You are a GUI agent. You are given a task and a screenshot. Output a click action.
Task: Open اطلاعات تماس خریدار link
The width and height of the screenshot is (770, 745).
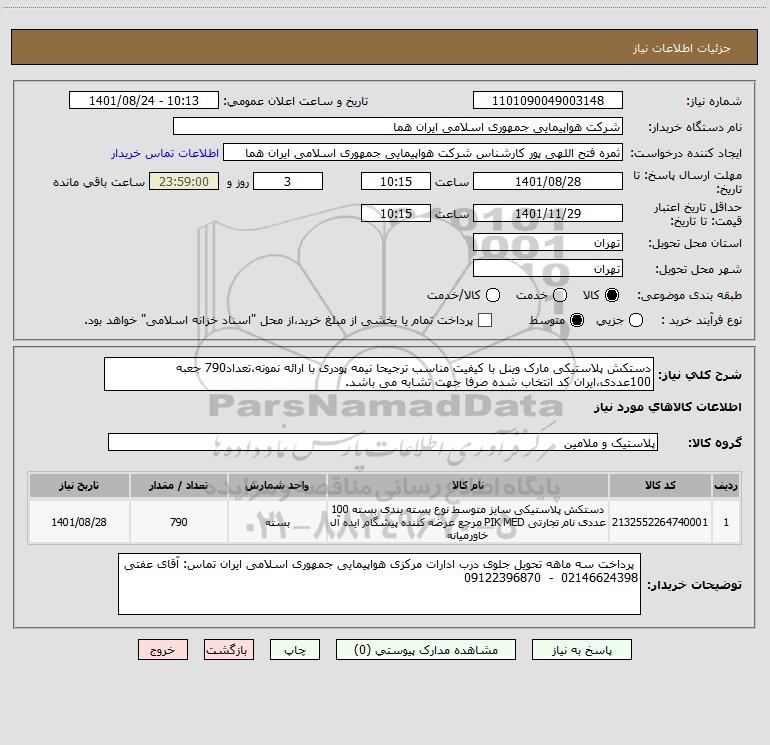[165, 153]
